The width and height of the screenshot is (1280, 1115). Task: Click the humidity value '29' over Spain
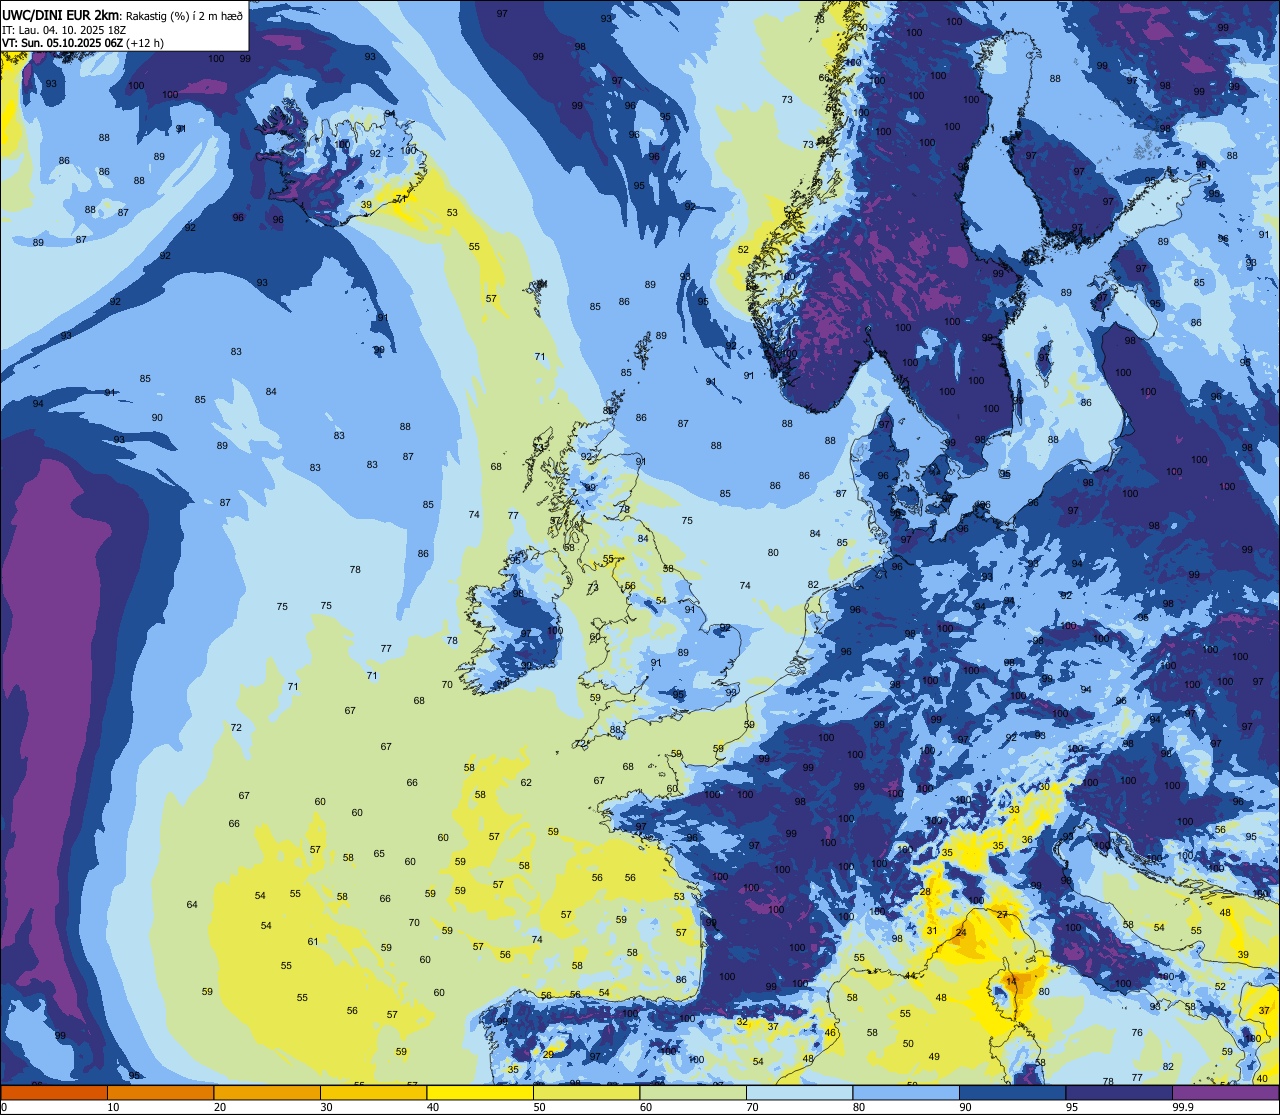(x=548, y=1054)
